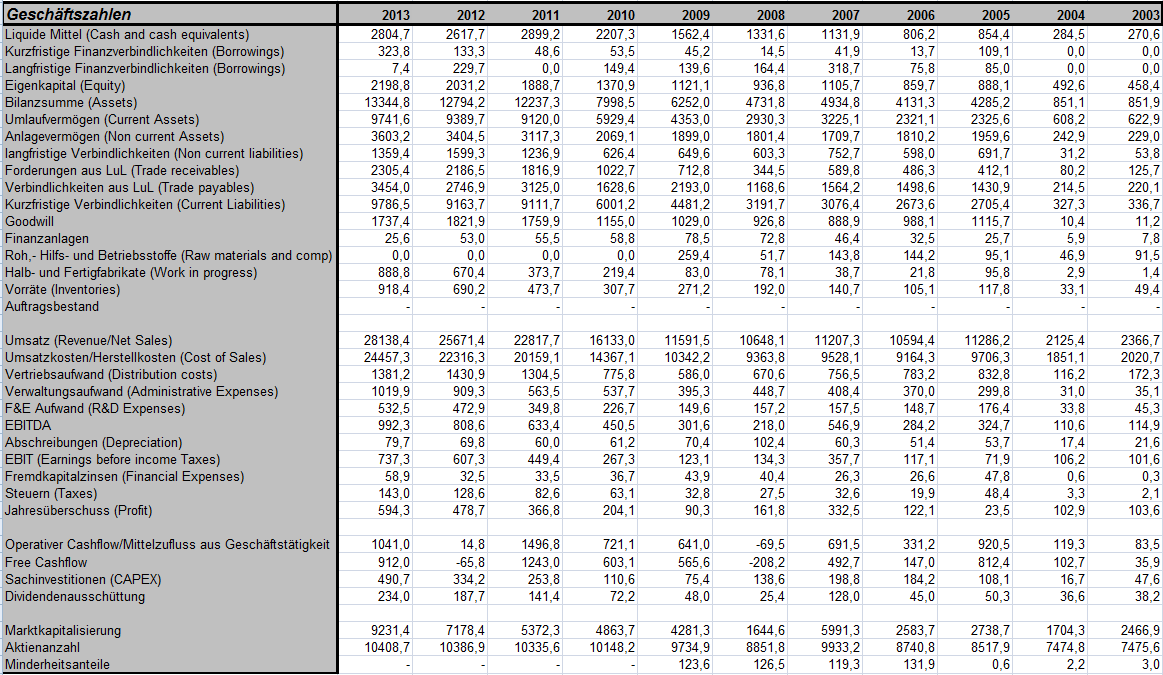The image size is (1163, 675).
Task: Select the Fremdkapitalzinsen row label
Action: pyautogui.click(x=125, y=477)
